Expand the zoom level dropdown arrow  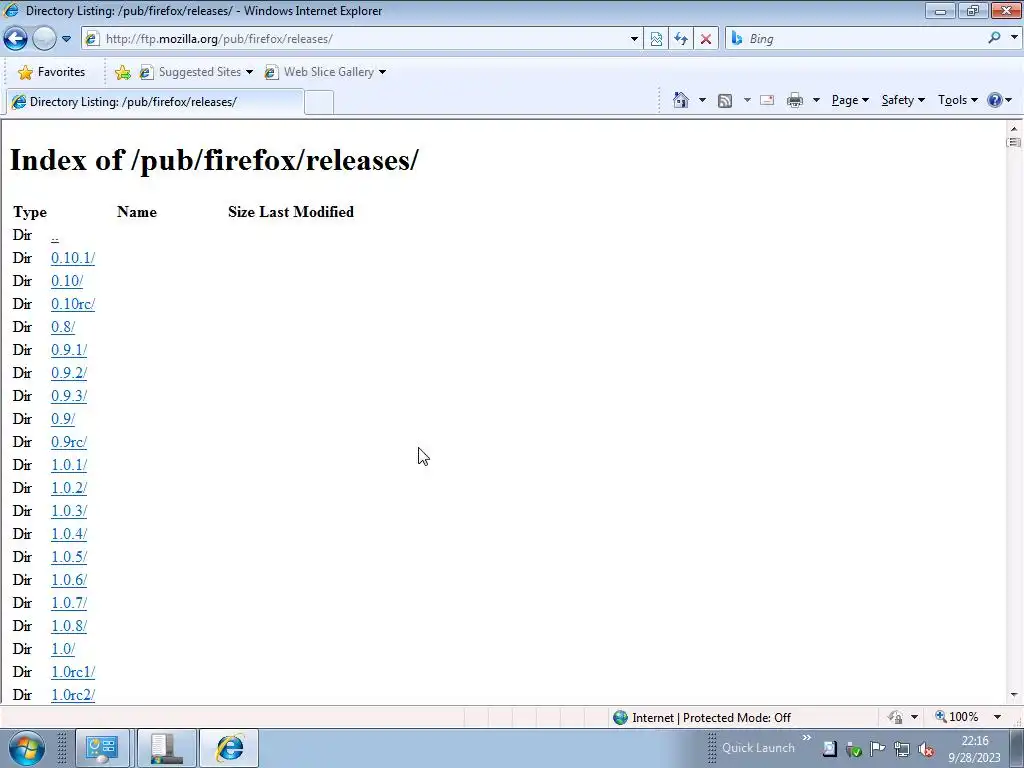coord(997,718)
